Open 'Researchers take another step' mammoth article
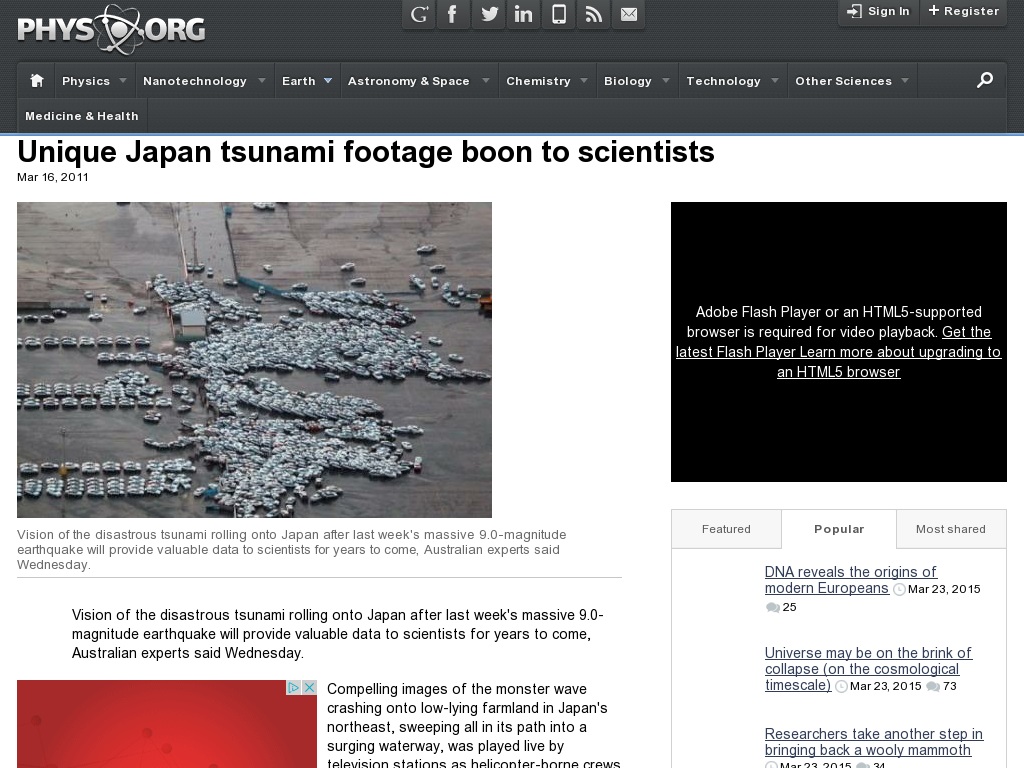 pyautogui.click(x=874, y=742)
